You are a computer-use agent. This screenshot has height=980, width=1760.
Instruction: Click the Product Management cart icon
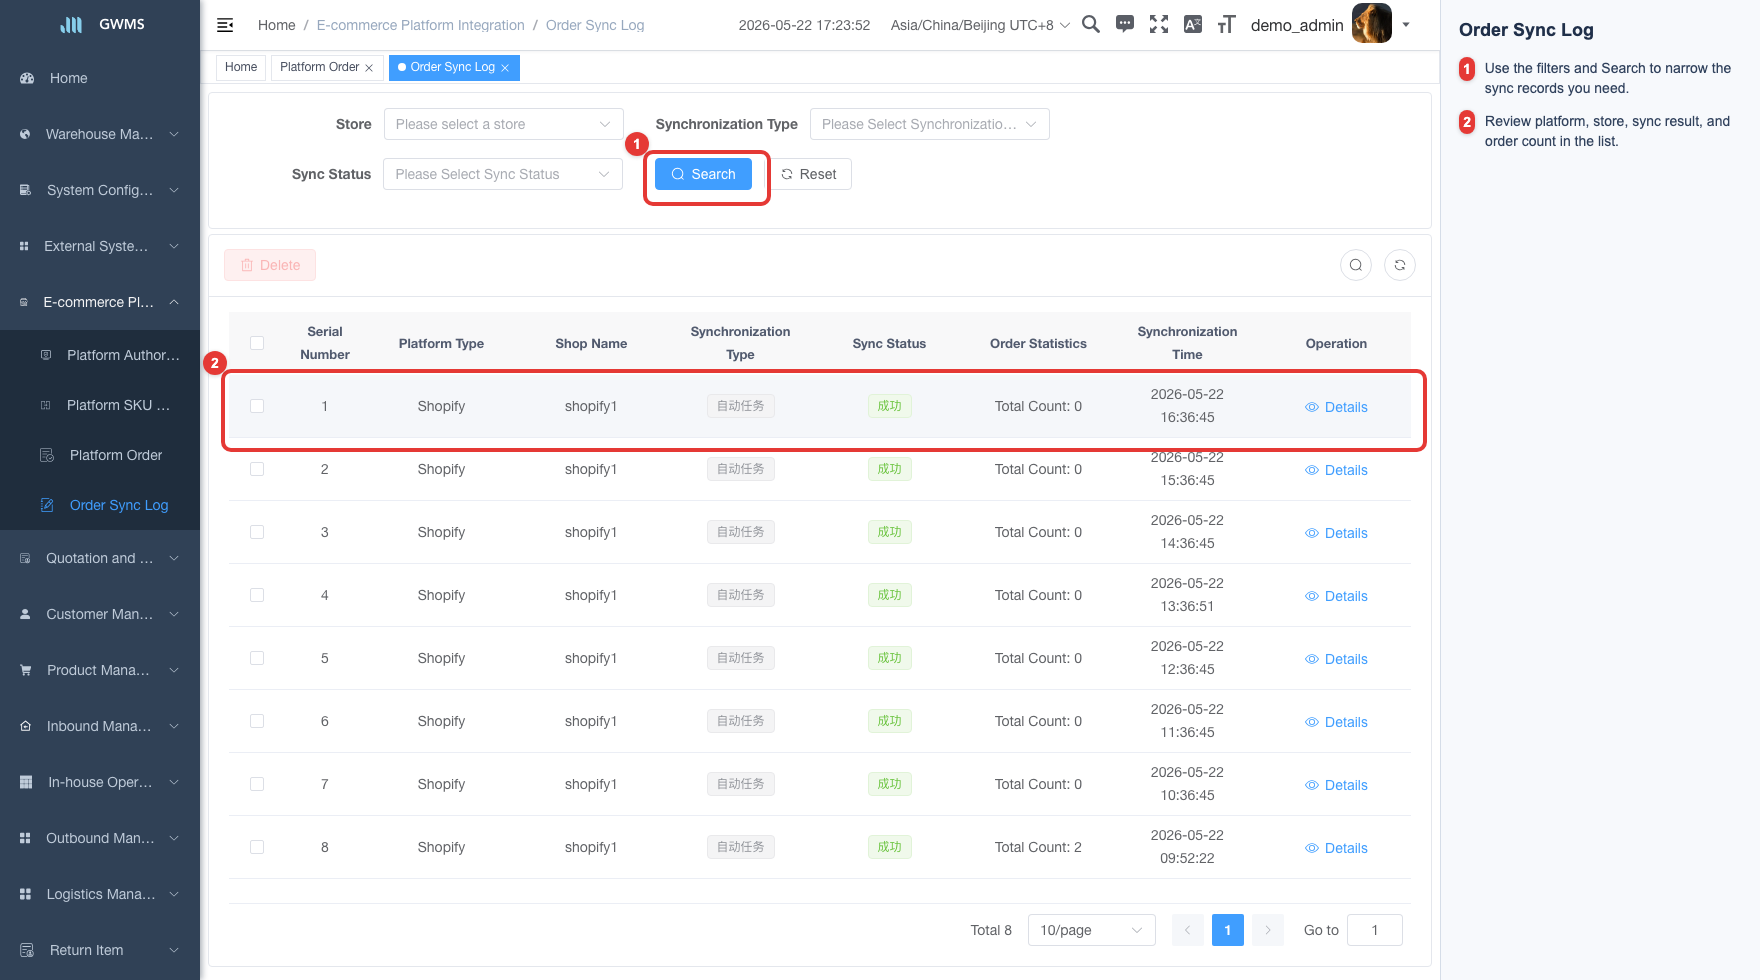(26, 670)
